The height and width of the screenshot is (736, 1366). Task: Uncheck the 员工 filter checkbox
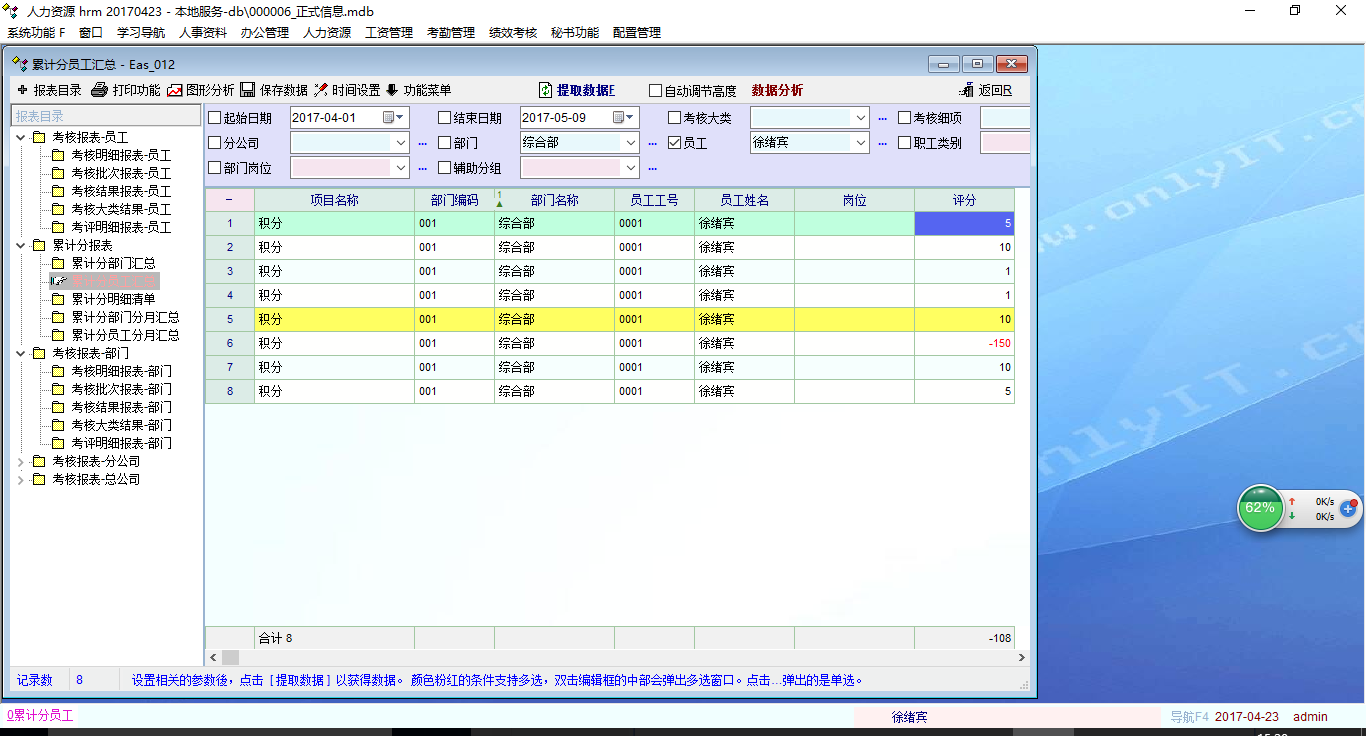[675, 143]
